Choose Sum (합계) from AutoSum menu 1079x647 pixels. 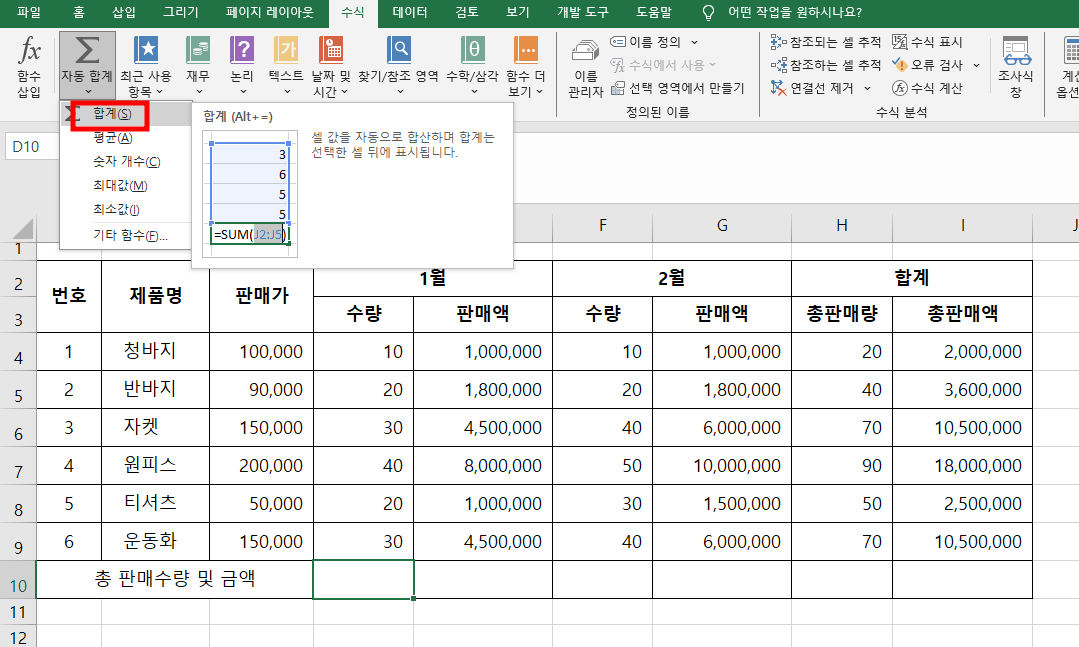tap(126, 114)
